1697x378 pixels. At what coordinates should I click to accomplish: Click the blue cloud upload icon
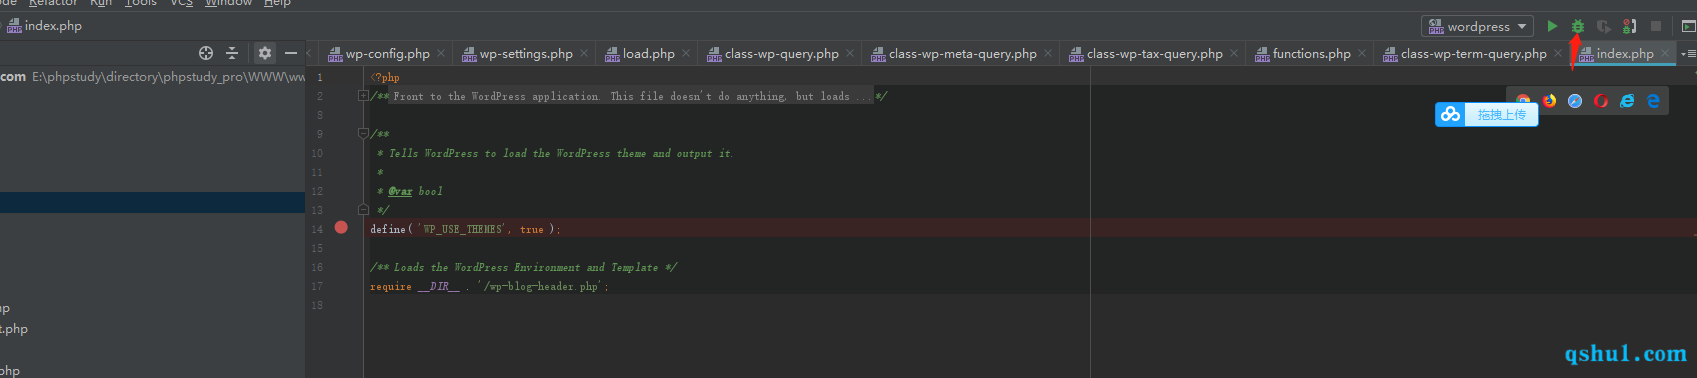click(x=1450, y=115)
